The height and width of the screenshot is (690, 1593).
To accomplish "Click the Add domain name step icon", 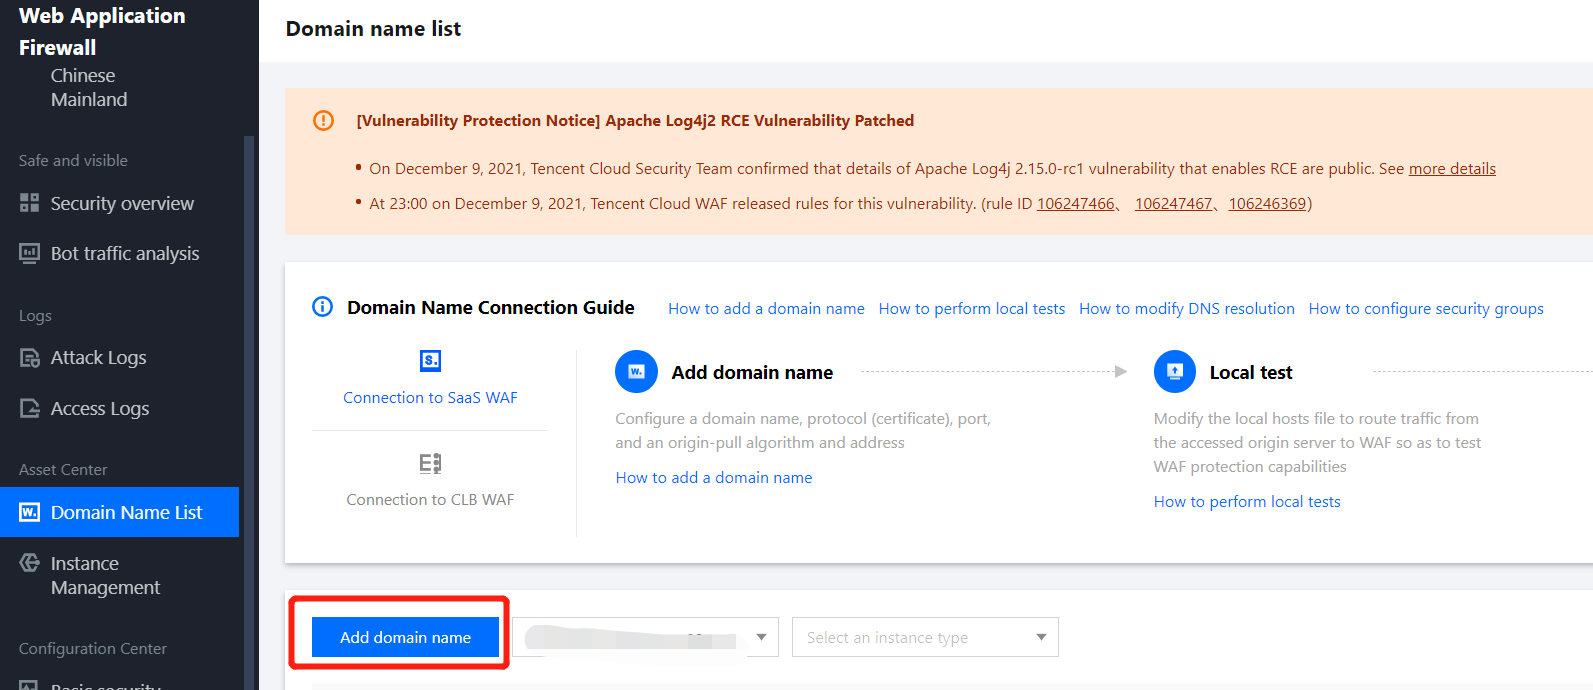I will point(636,372).
